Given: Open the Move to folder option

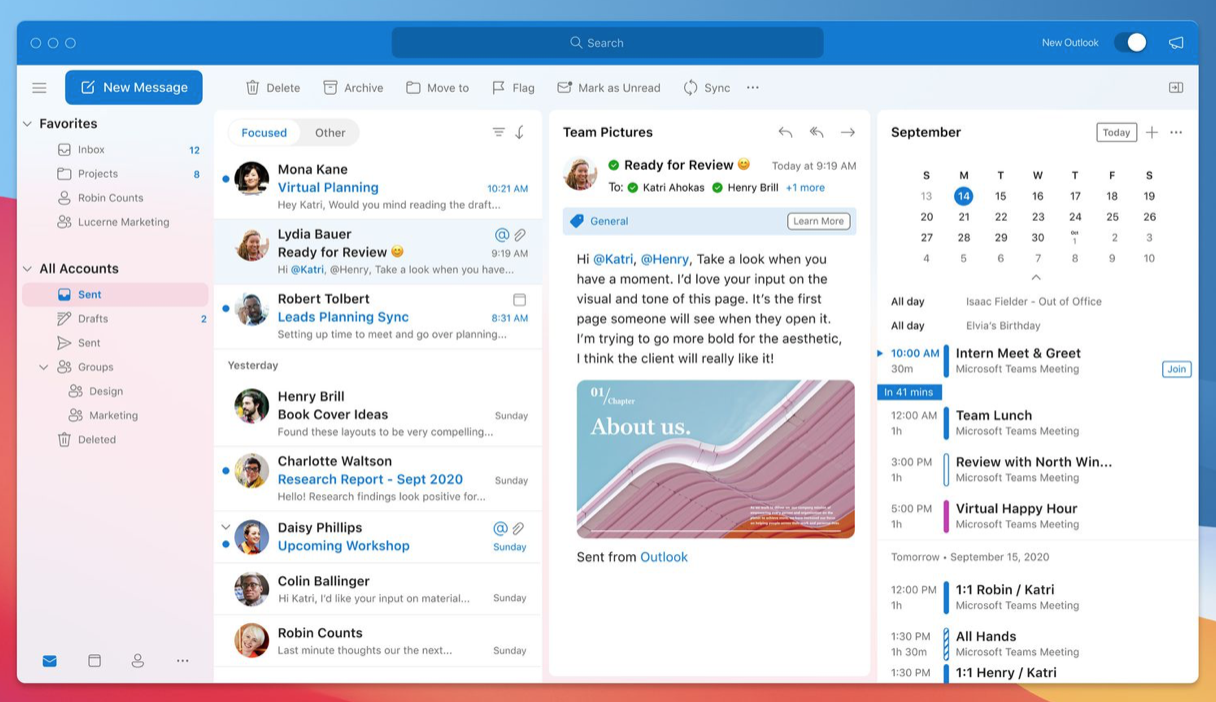Looking at the screenshot, I should pyautogui.click(x=437, y=88).
